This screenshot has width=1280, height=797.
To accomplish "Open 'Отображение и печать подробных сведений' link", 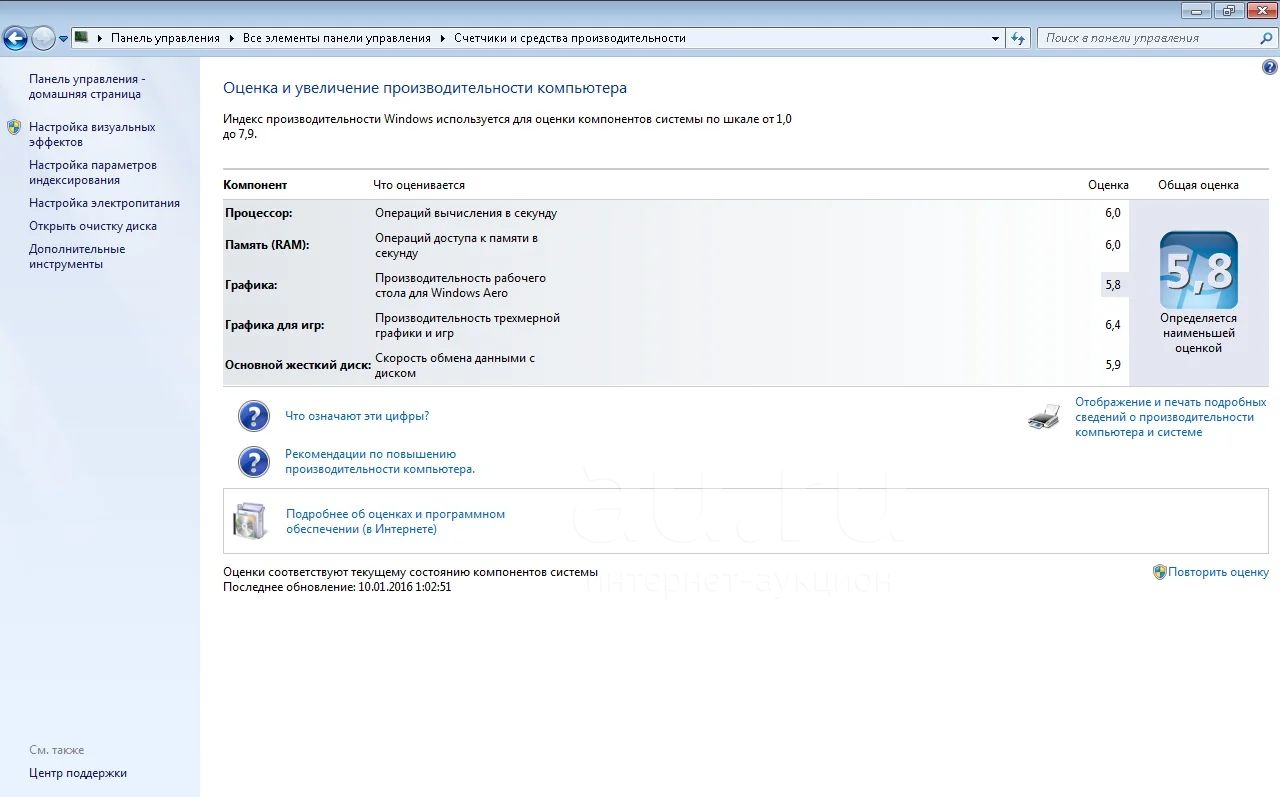I will pos(1171,417).
